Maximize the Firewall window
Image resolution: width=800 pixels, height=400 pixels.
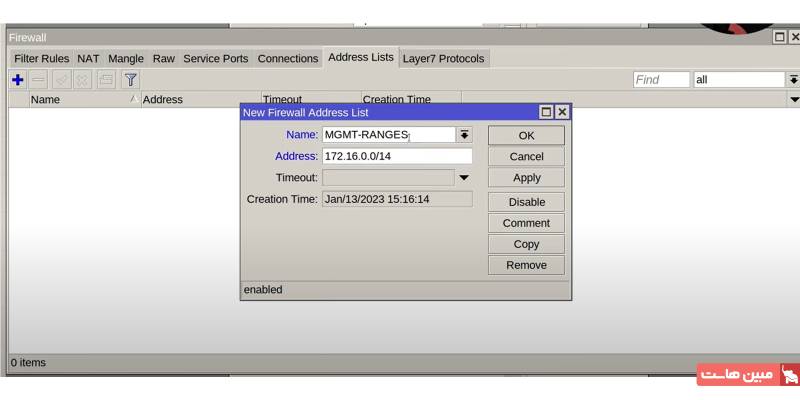[780, 37]
